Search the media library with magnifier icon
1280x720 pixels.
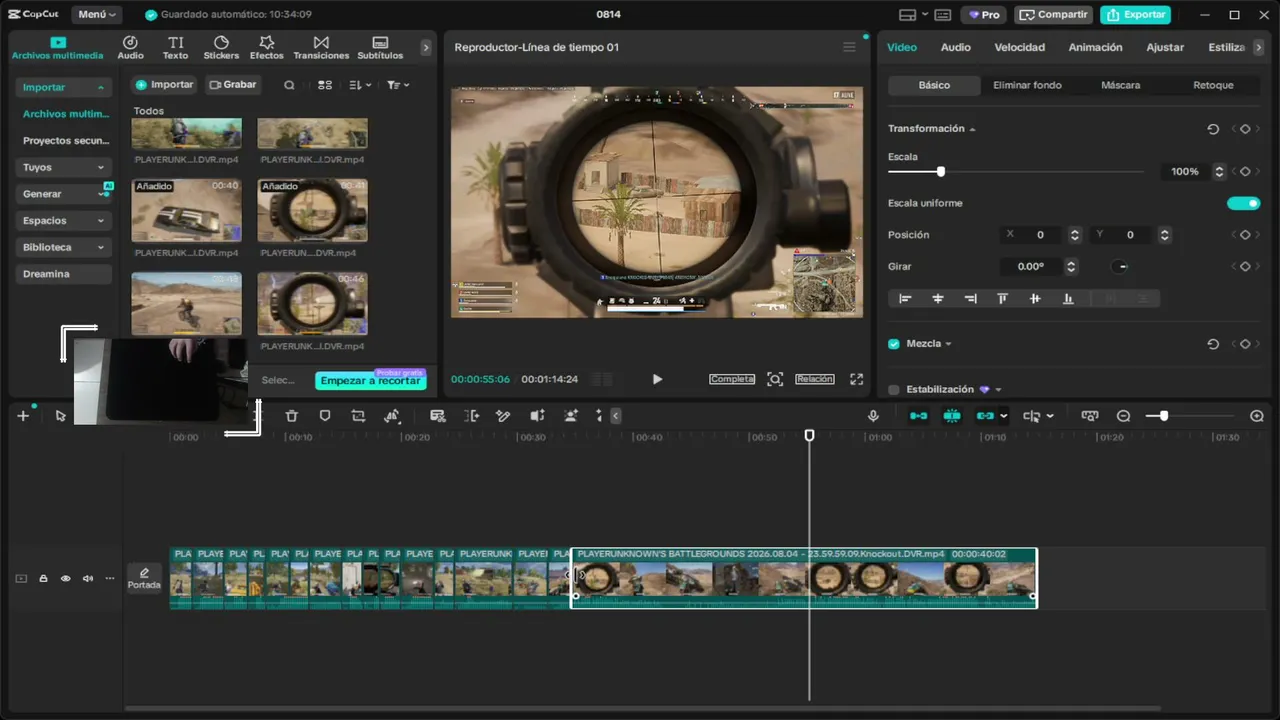coord(289,85)
